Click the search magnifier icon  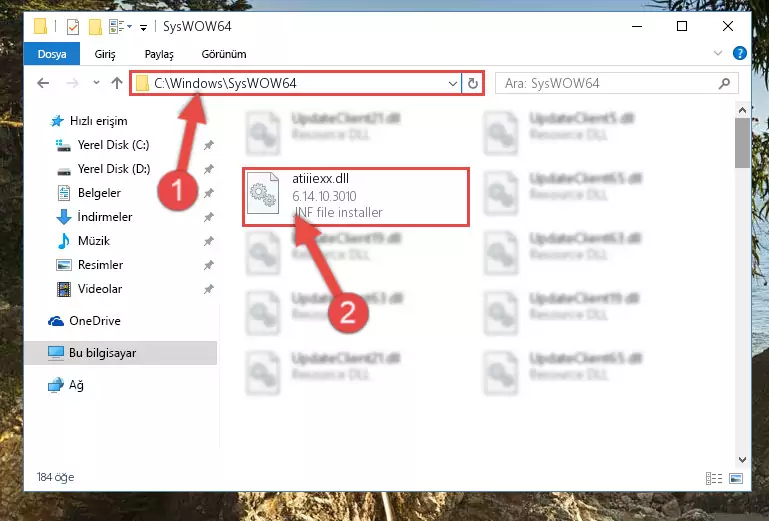click(725, 83)
